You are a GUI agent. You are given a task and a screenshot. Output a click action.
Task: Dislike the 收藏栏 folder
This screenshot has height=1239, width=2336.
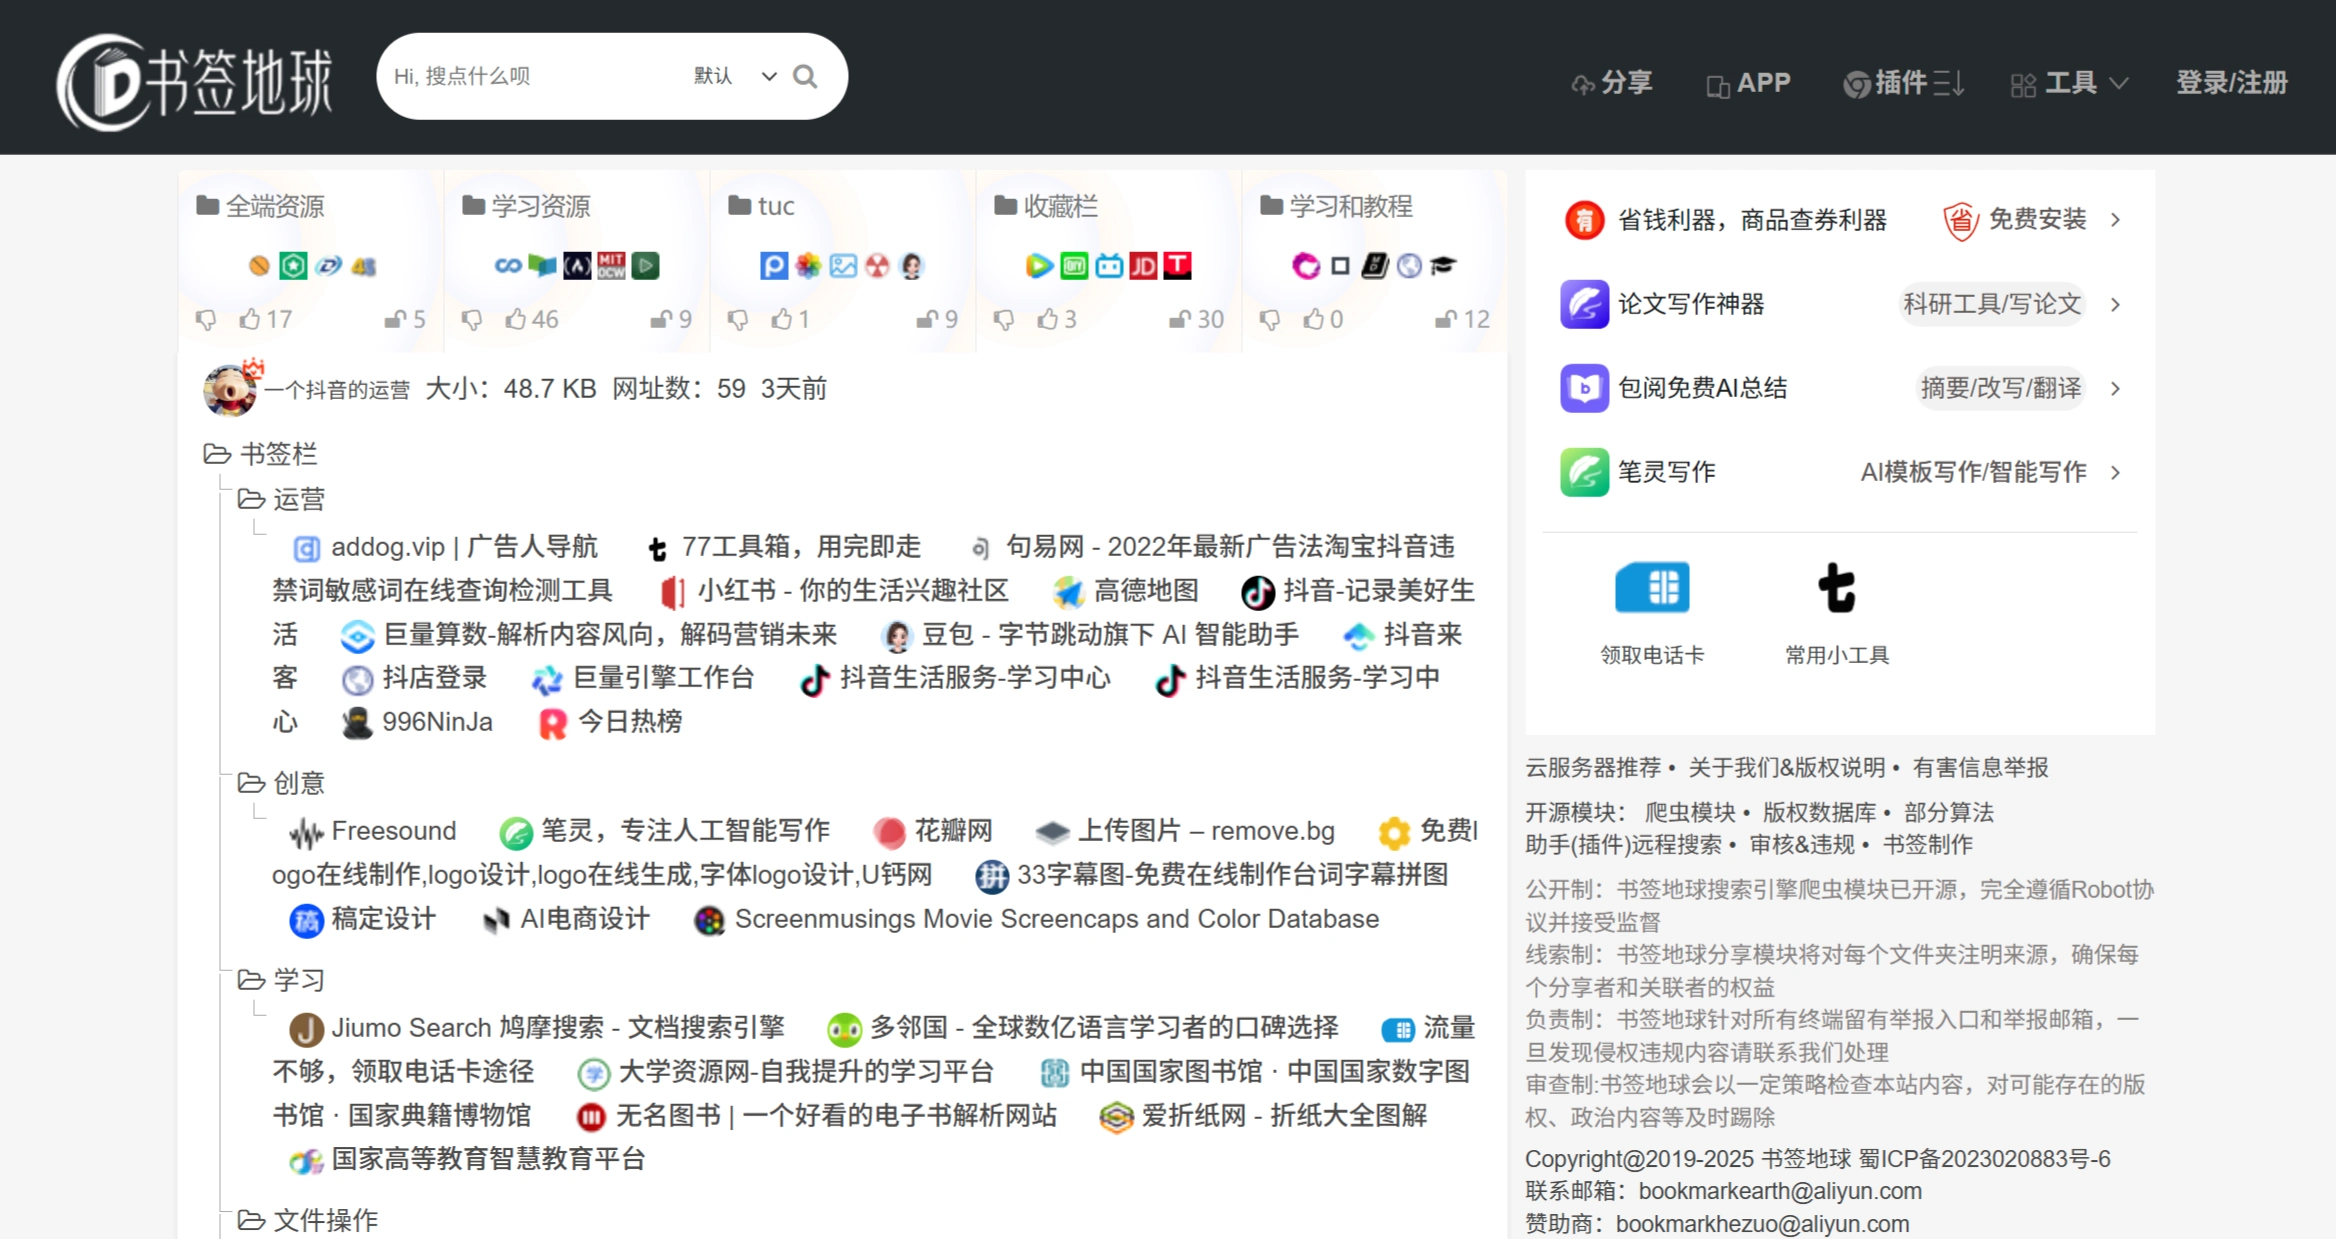click(1004, 319)
